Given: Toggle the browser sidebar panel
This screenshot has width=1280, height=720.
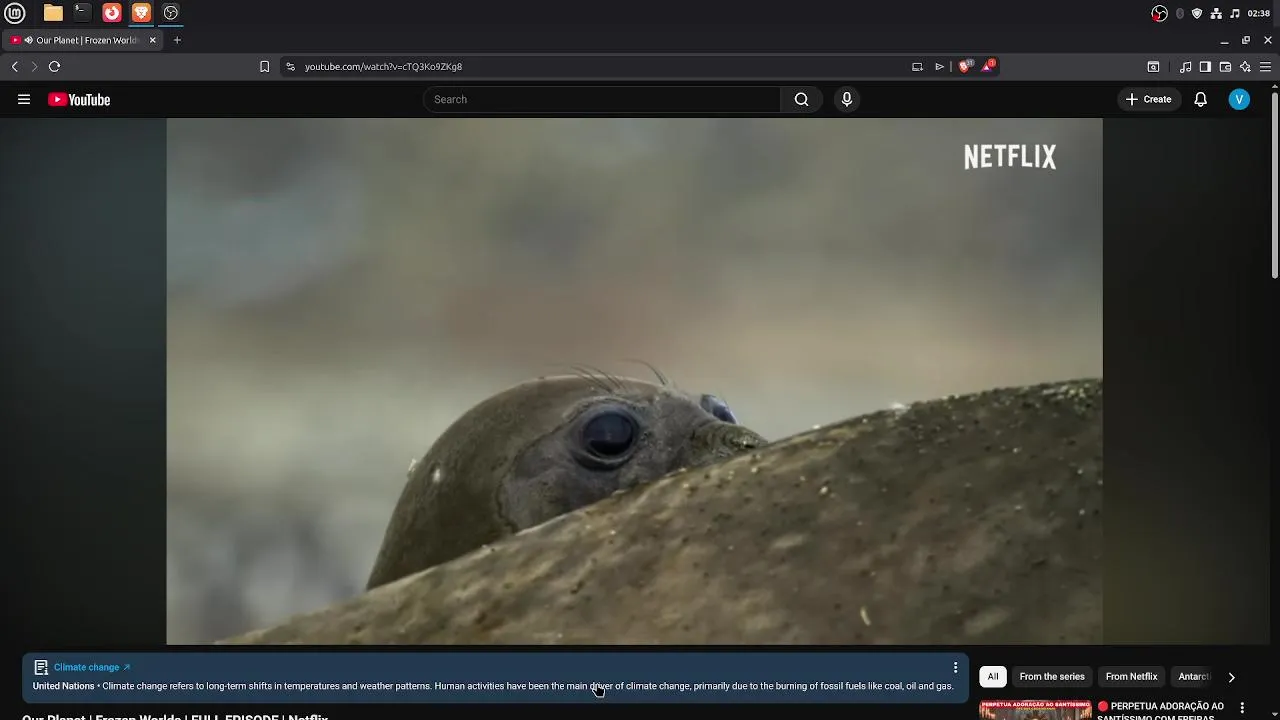Looking at the screenshot, I should [1205, 67].
